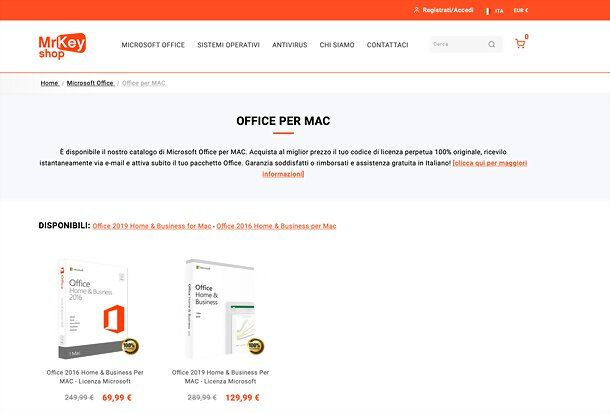Go to Chi Siamo page

[x=337, y=45]
